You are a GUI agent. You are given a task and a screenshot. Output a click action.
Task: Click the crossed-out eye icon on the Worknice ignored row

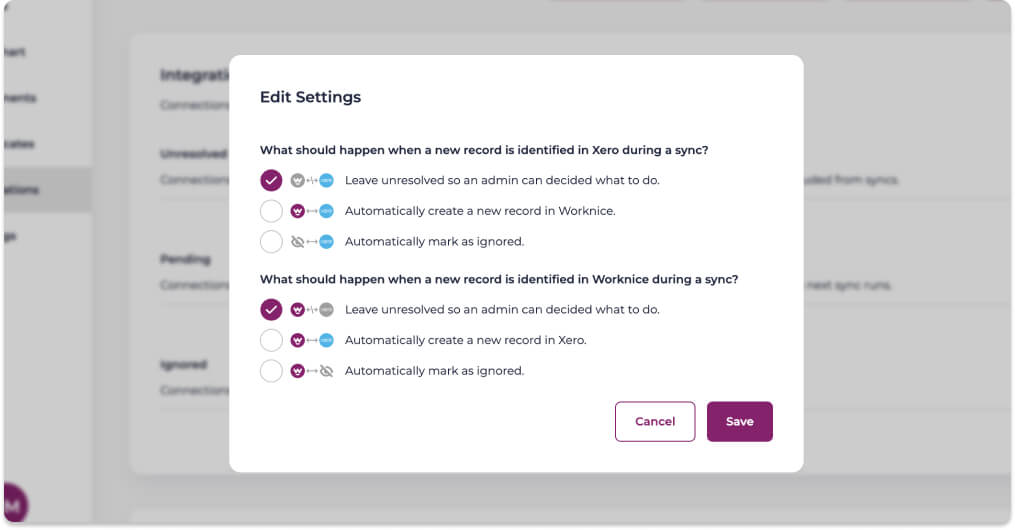[x=326, y=371]
